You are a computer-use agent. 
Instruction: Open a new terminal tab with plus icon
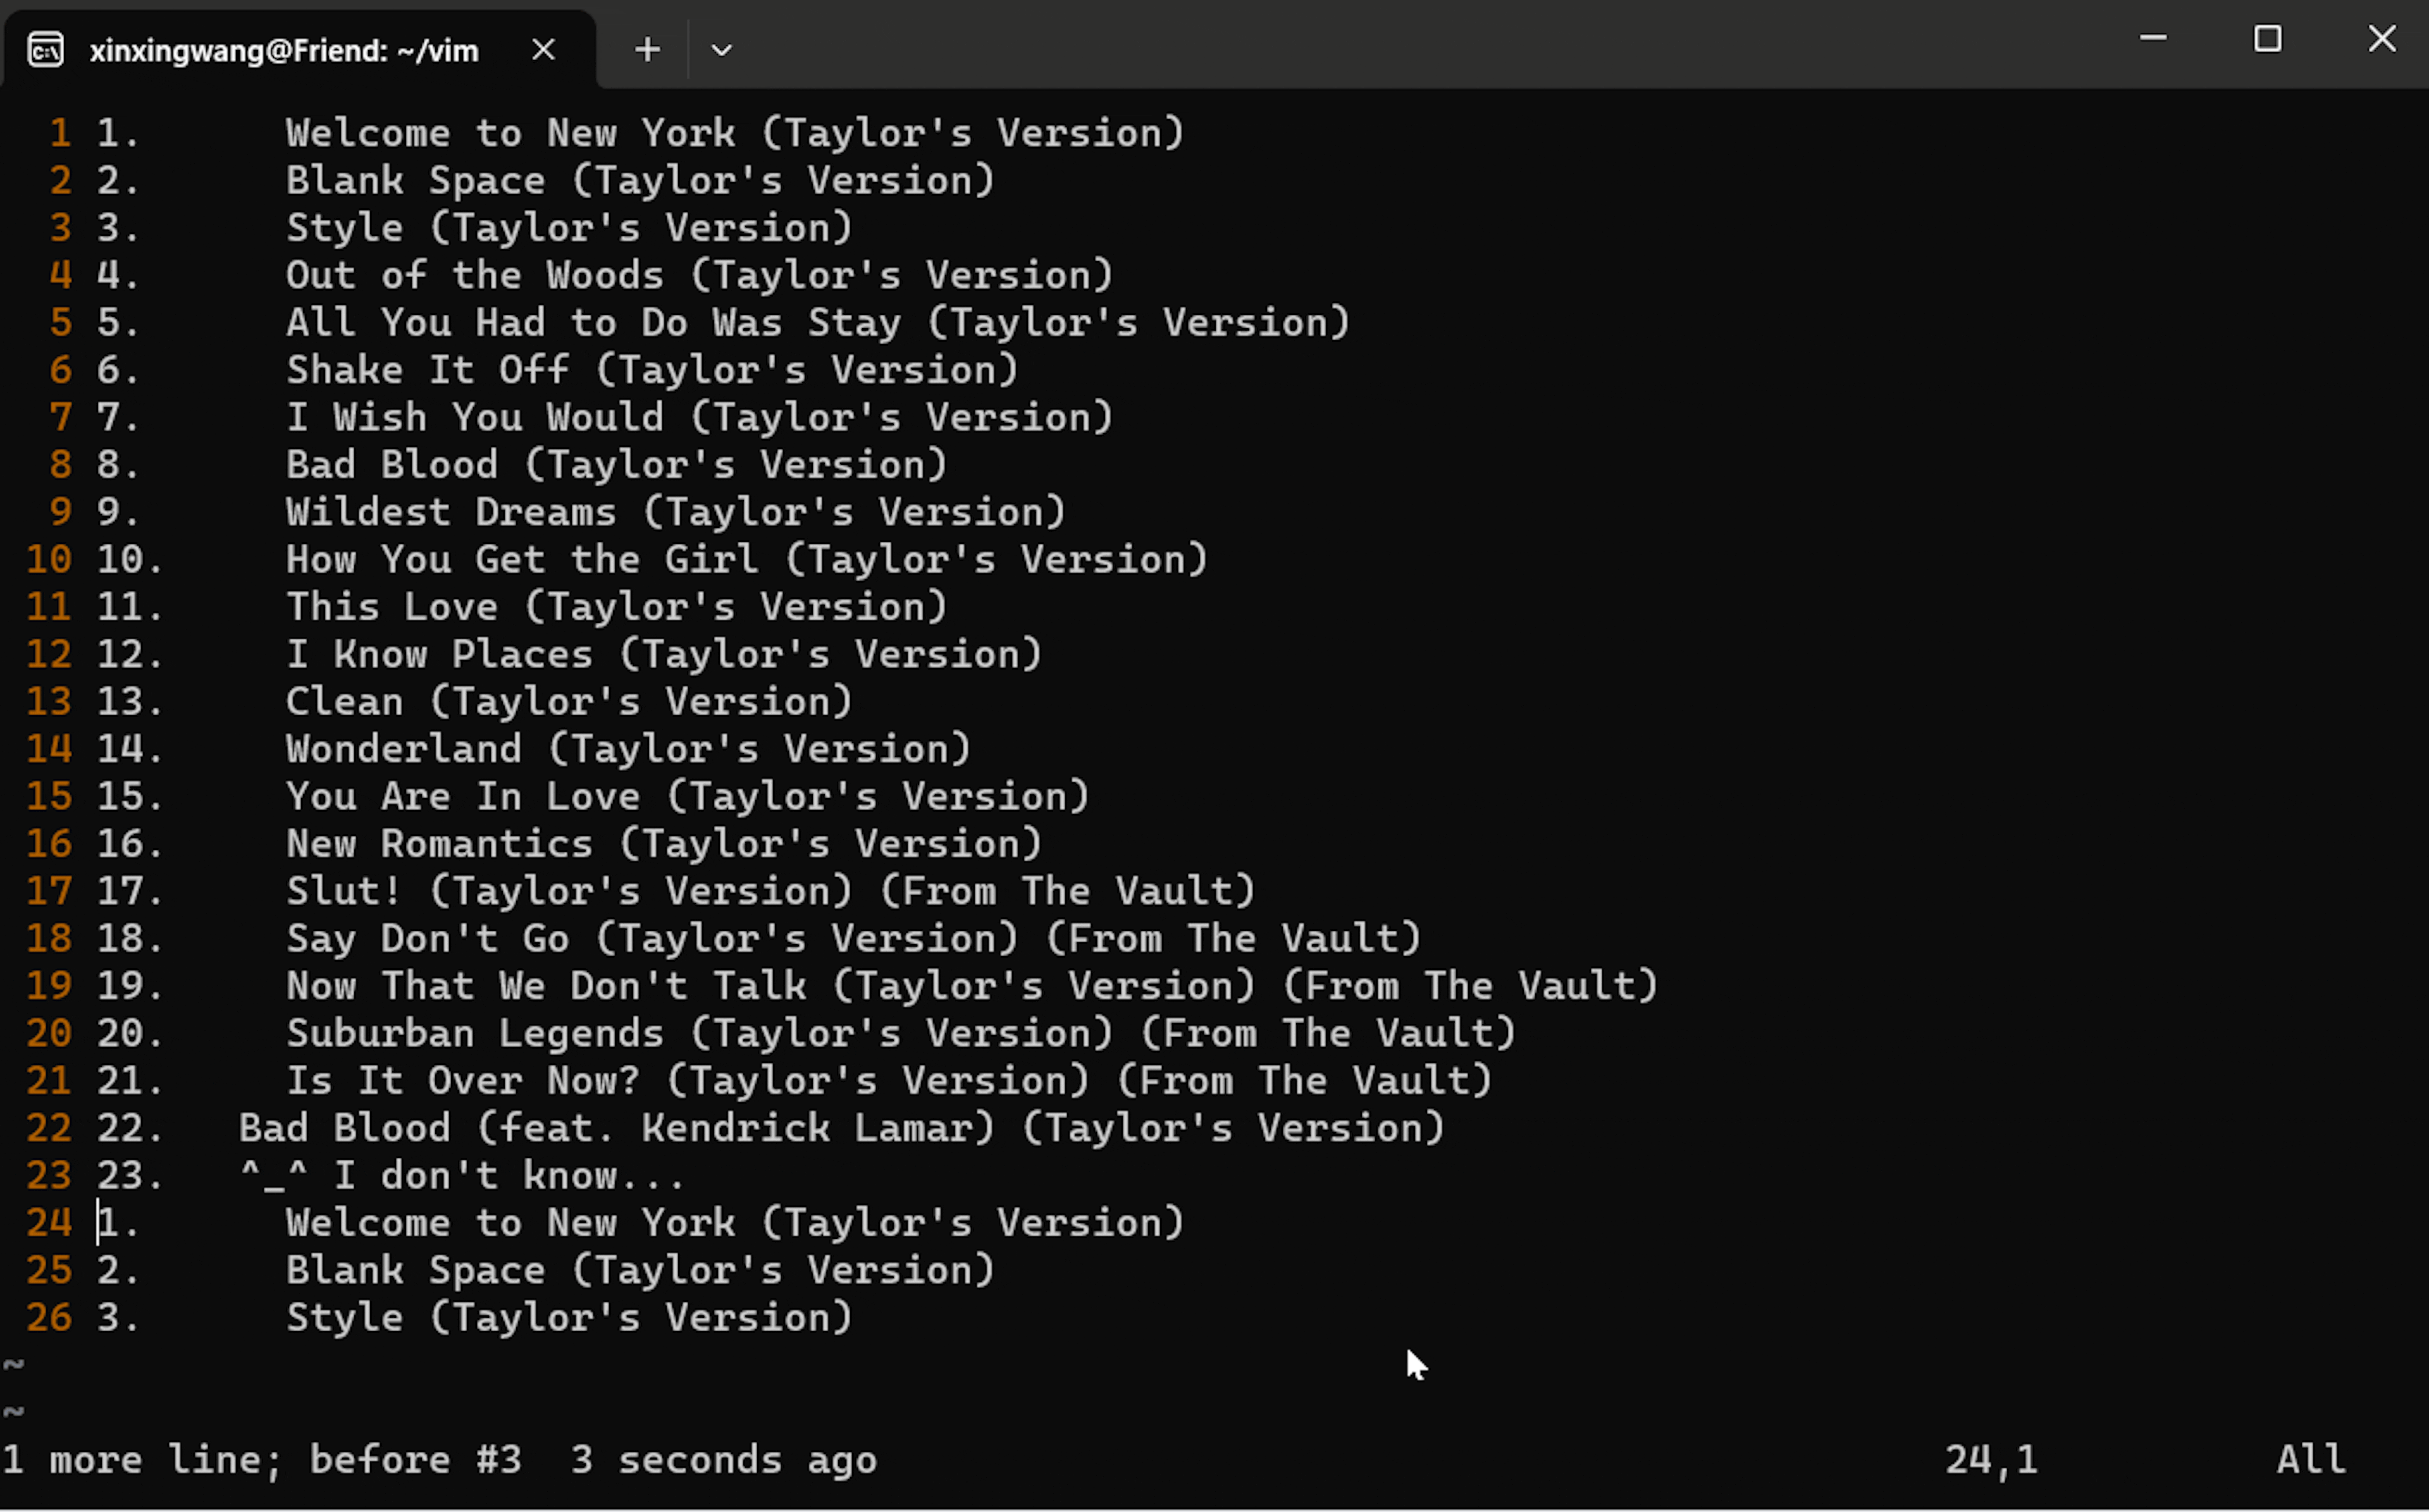(x=647, y=49)
